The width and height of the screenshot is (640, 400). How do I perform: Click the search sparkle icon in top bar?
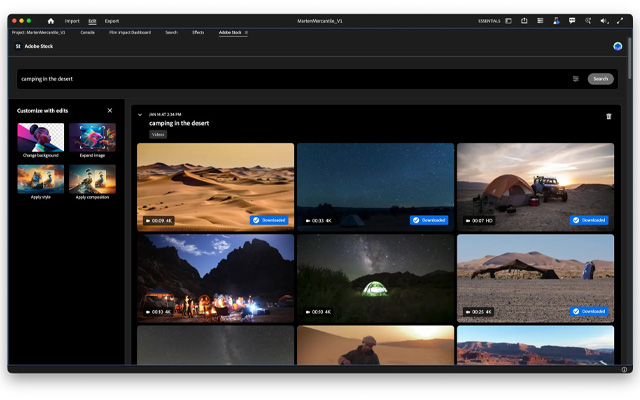pos(588,20)
